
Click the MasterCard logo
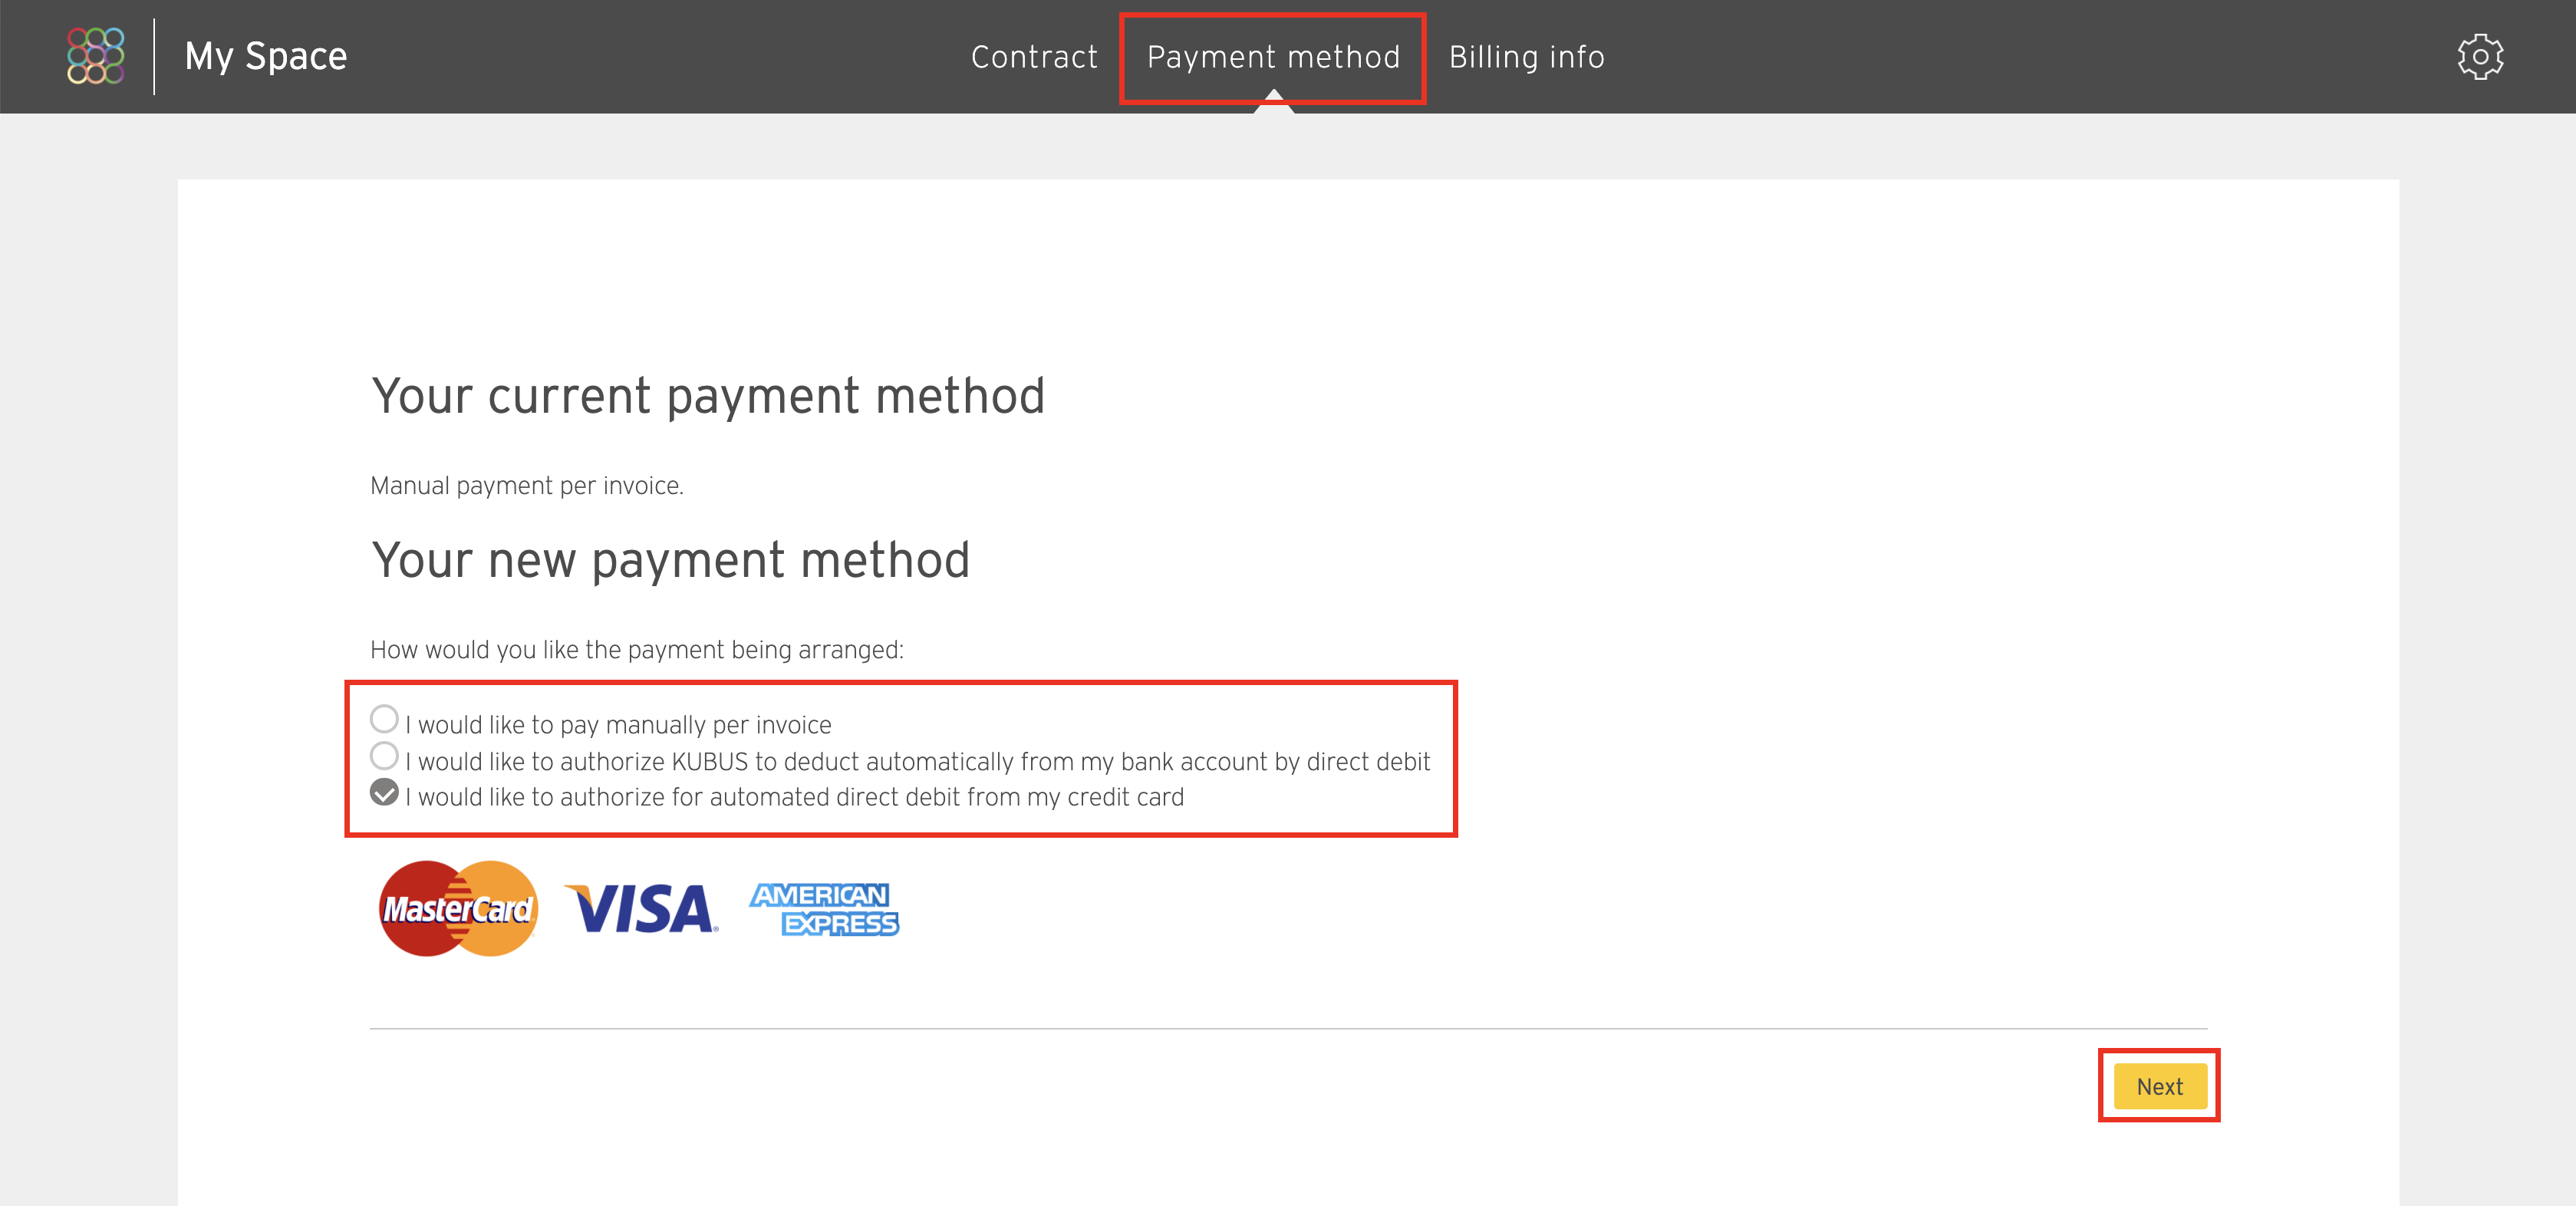(459, 908)
